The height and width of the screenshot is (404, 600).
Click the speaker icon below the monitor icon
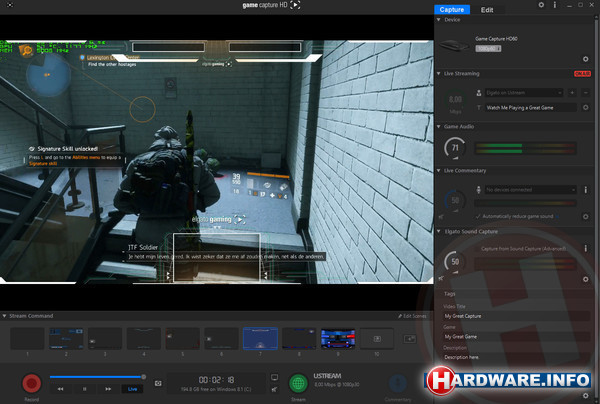[274, 389]
